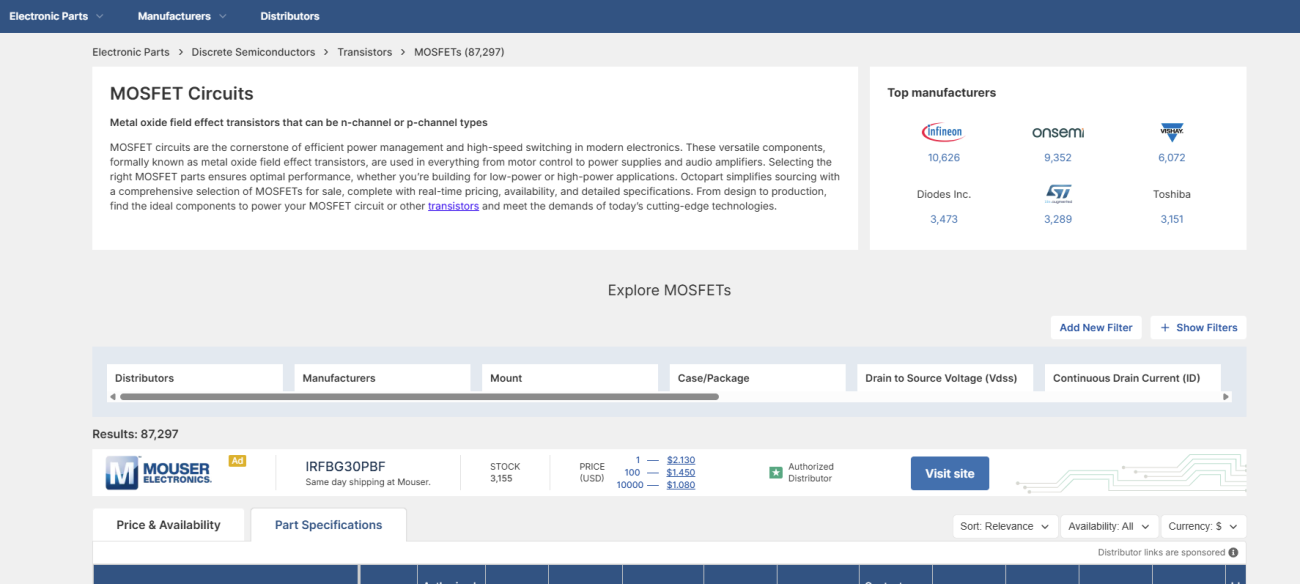This screenshot has height=584, width=1300.
Task: Switch to Price & Availability tab
Action: [x=168, y=525]
